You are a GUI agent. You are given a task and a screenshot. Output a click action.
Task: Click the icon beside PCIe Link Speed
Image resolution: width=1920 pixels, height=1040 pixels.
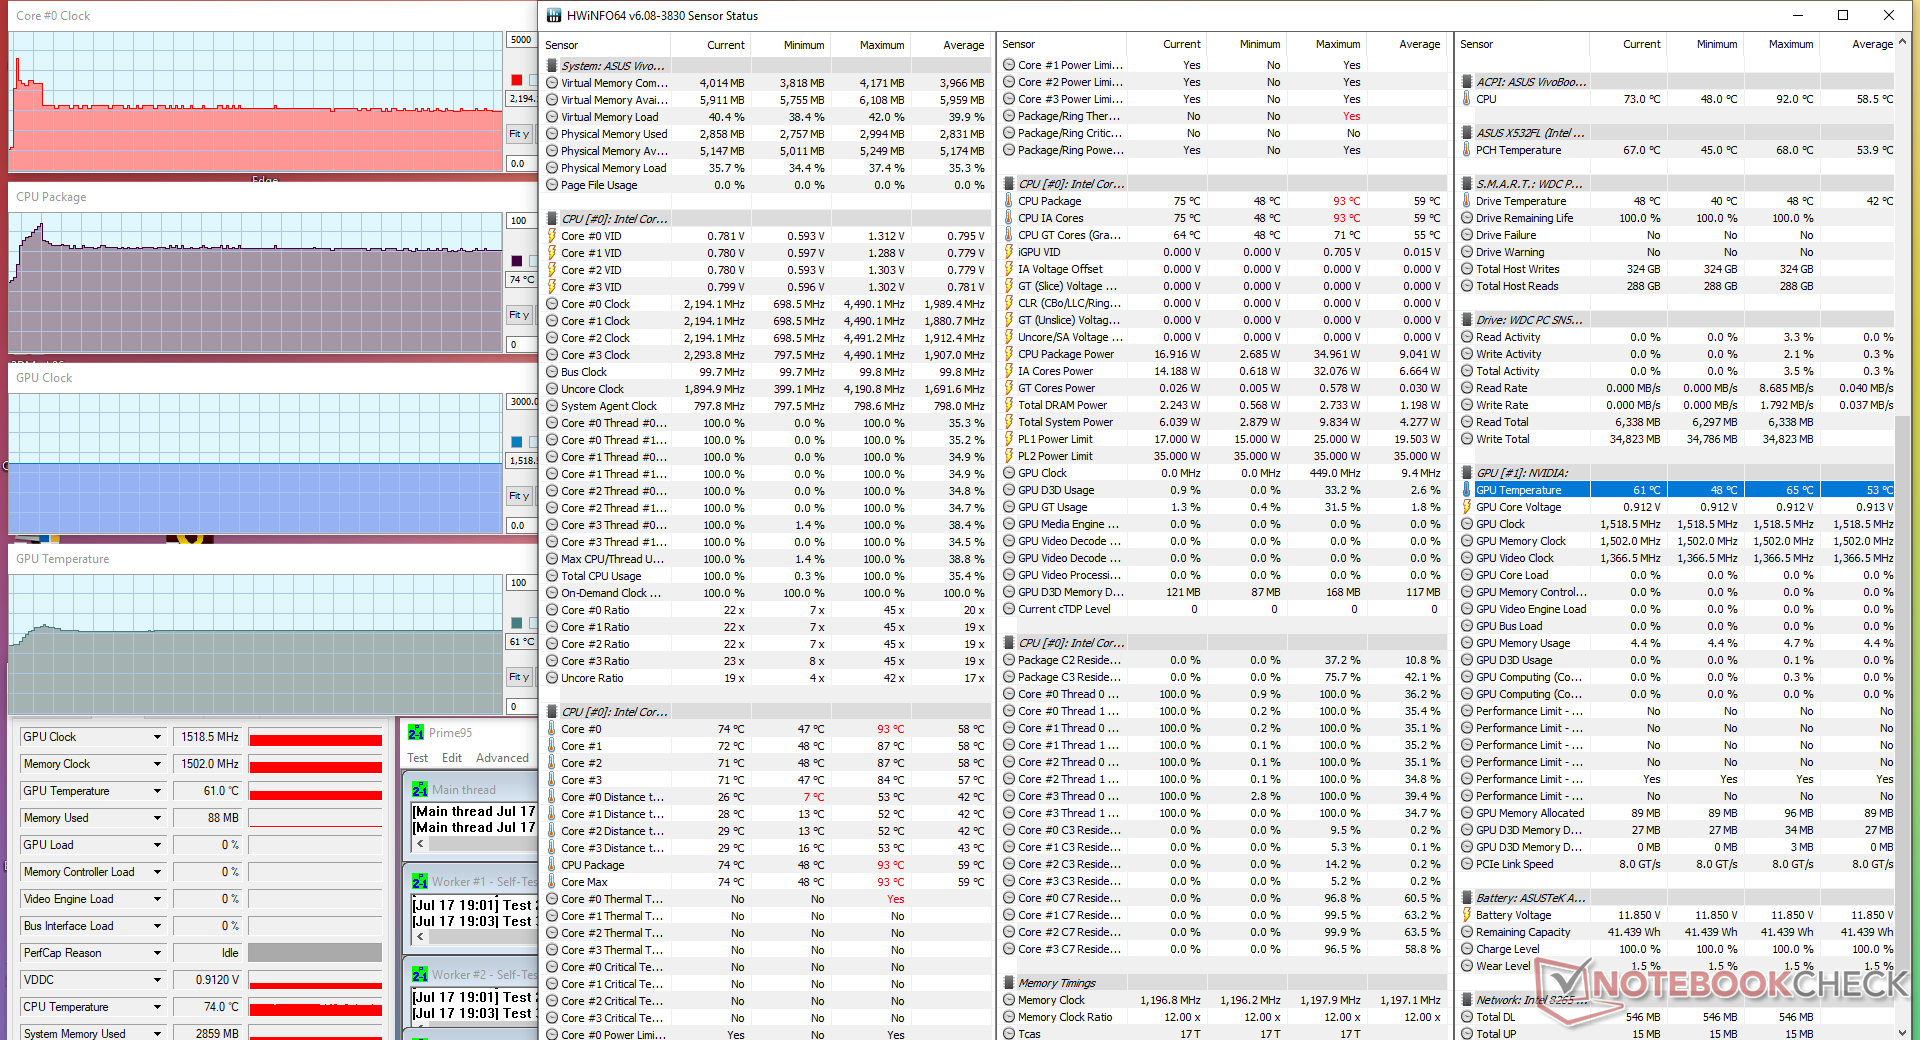click(x=1467, y=864)
